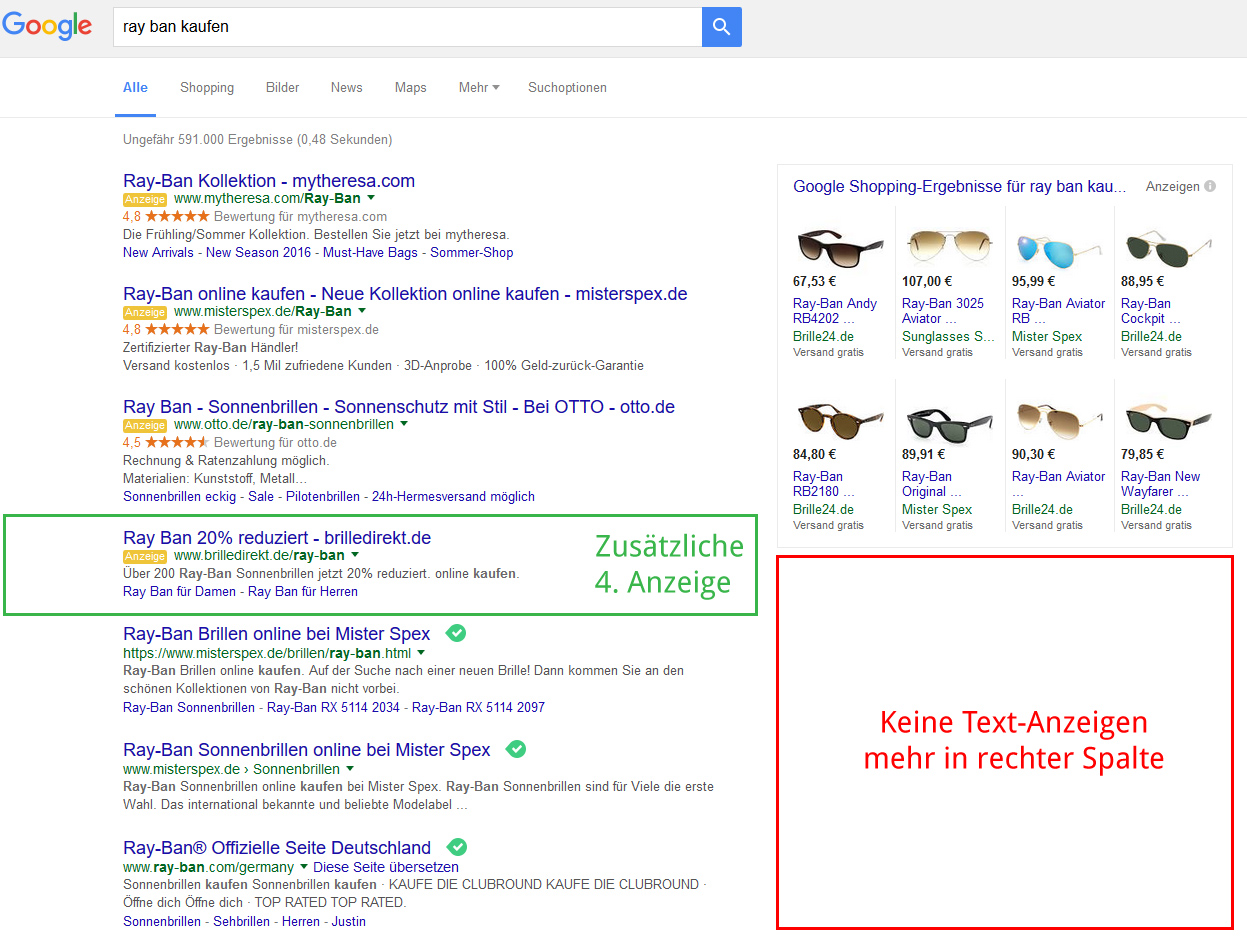Click the Anzeige badge of brilledirekt.de ad

[x=145, y=556]
